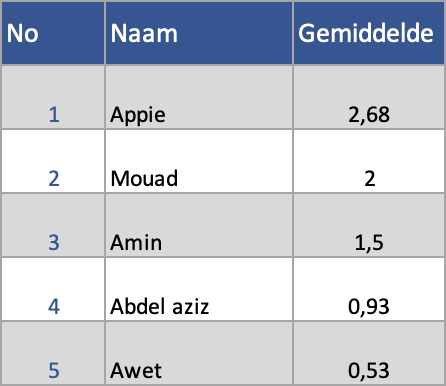
Task: Select the Amin name cell
Action: click(x=199, y=225)
